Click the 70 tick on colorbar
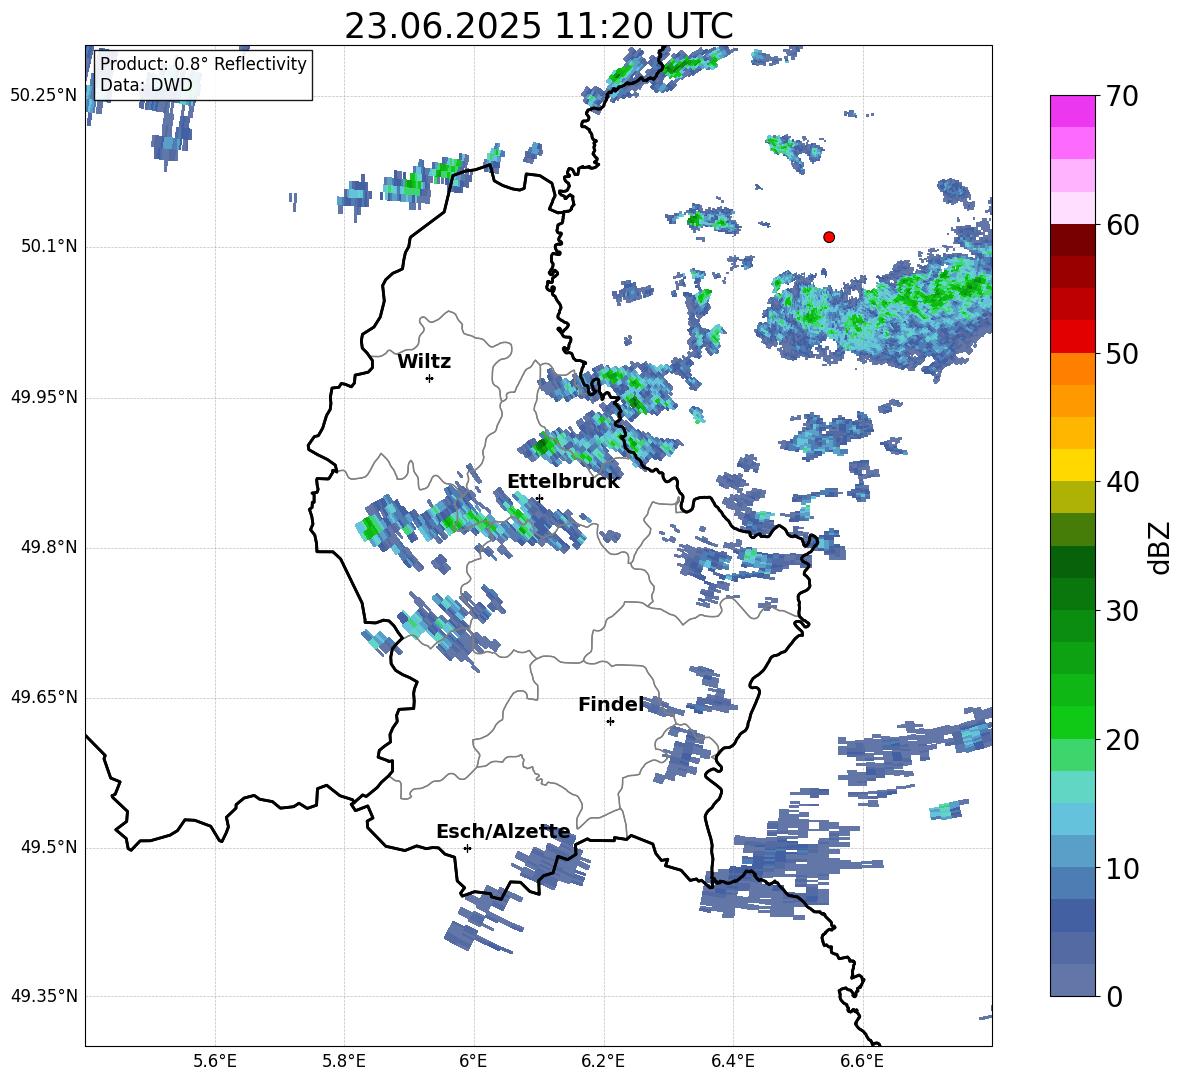The image size is (1184, 1081). (1122, 97)
